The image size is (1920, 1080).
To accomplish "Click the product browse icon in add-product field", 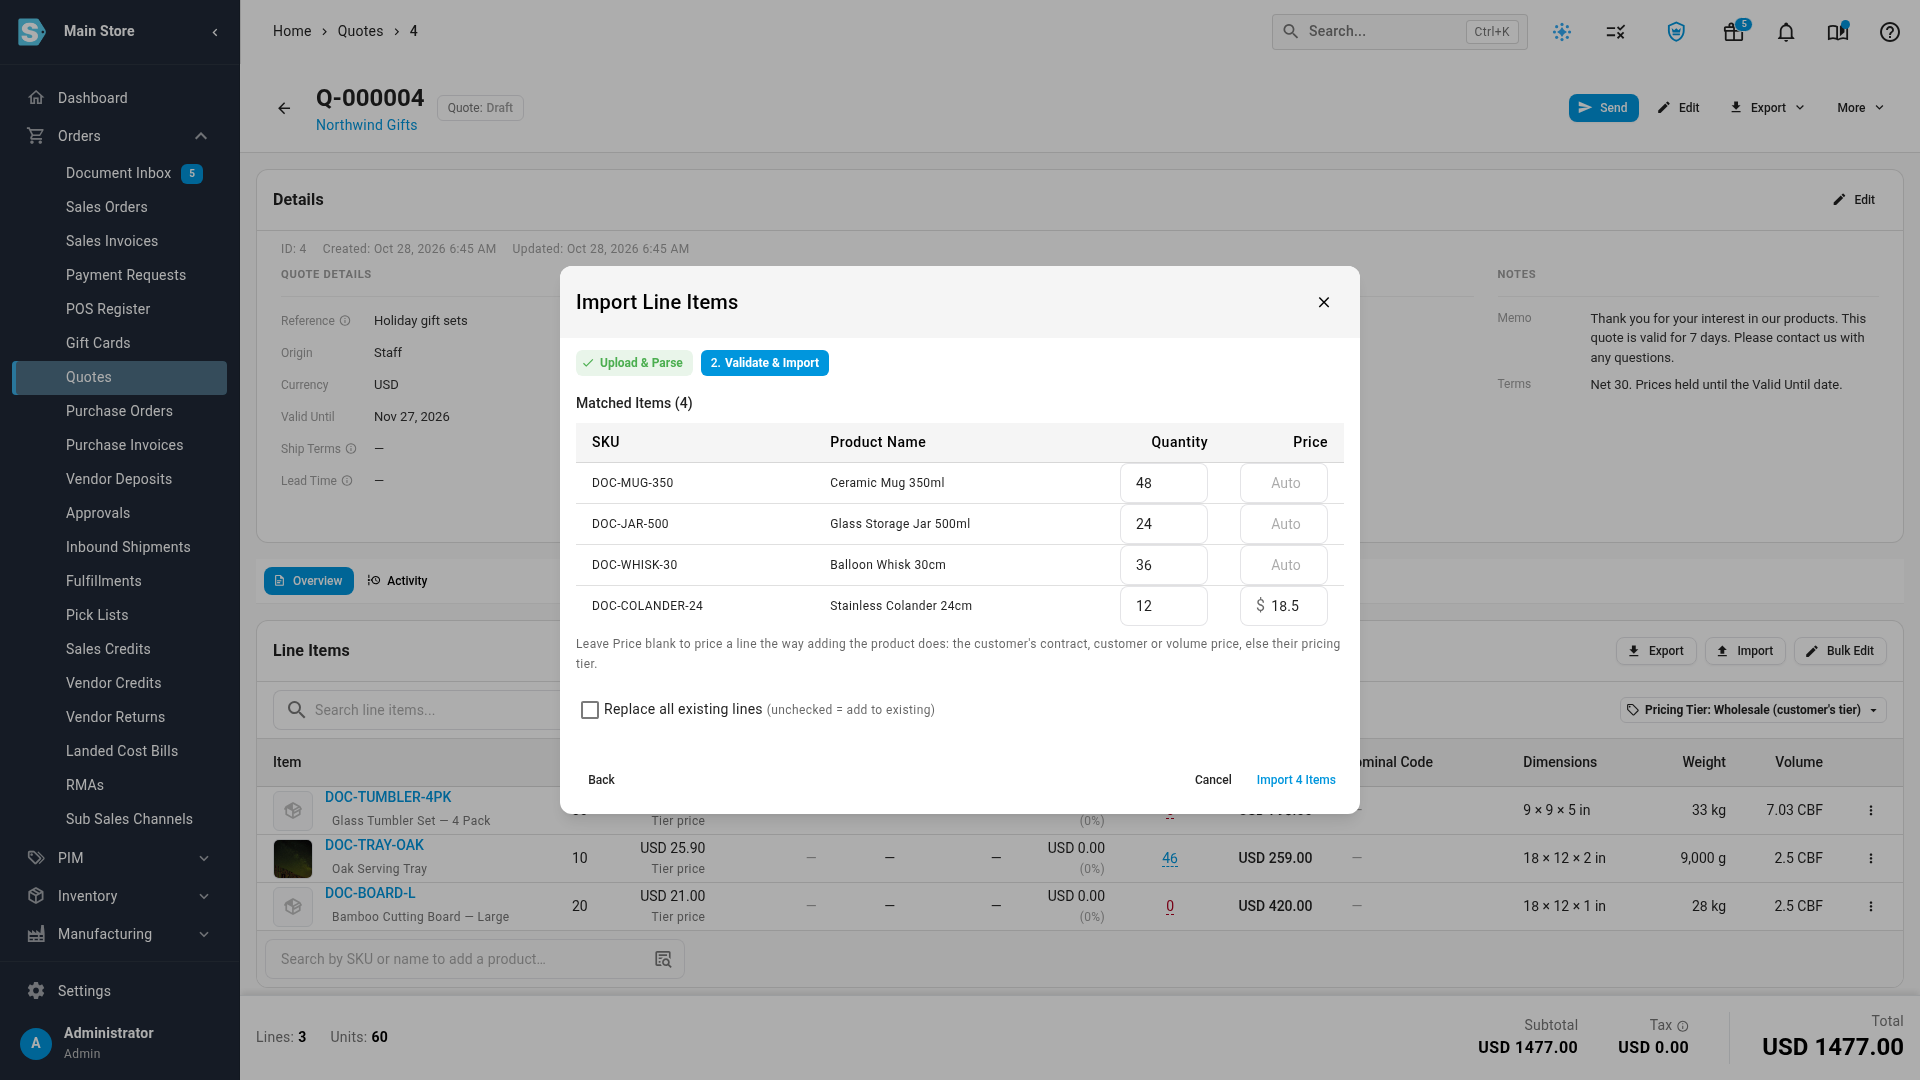I will pyautogui.click(x=663, y=959).
